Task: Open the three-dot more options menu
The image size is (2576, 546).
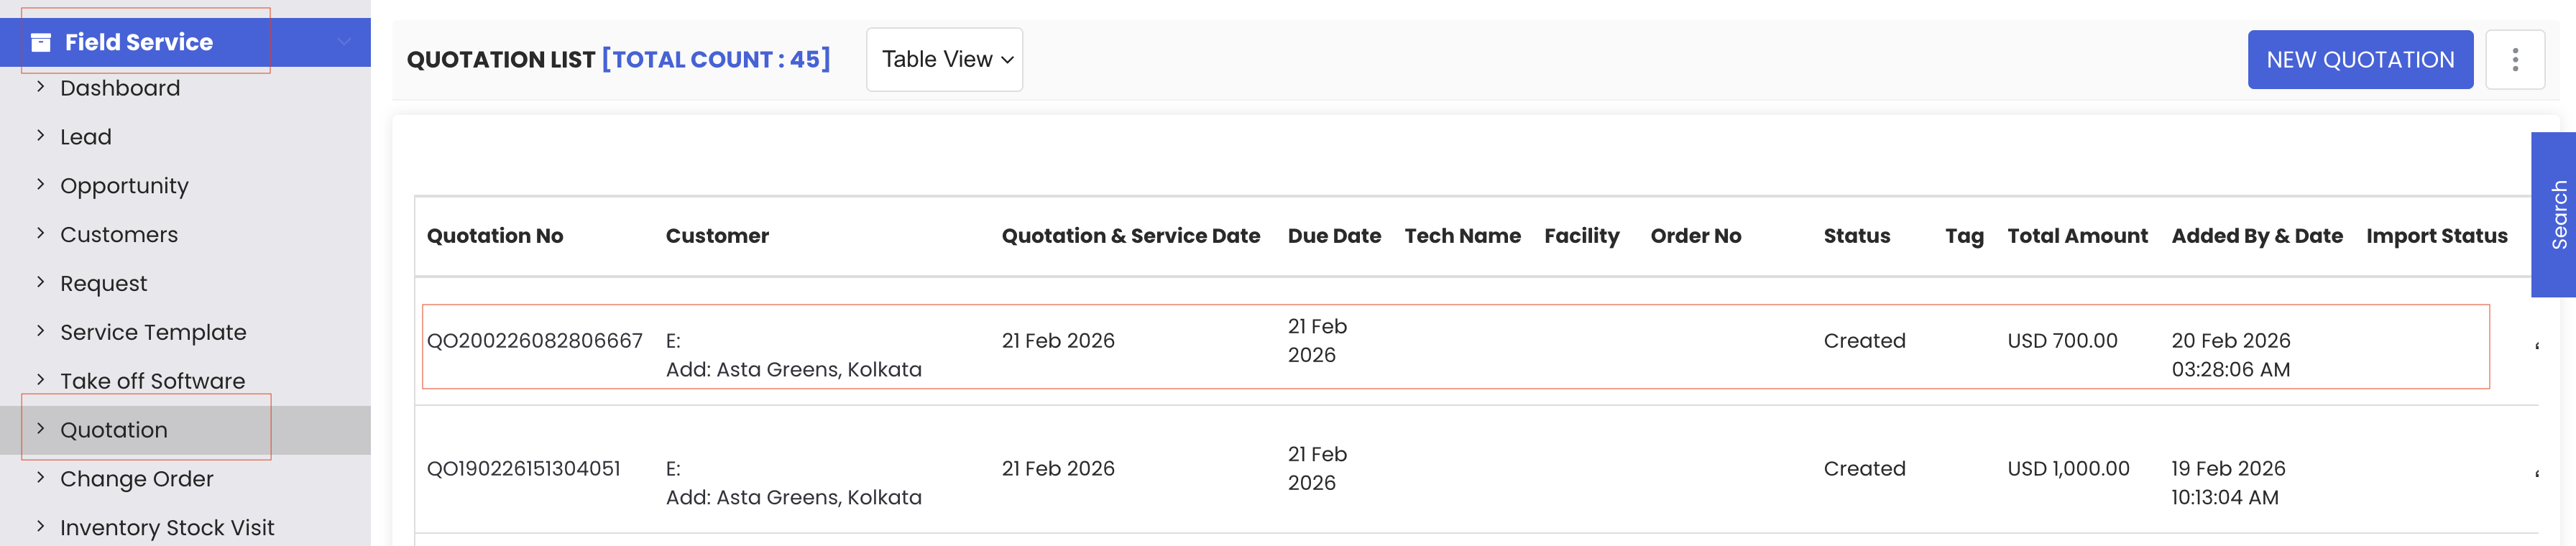Action: coord(2514,60)
